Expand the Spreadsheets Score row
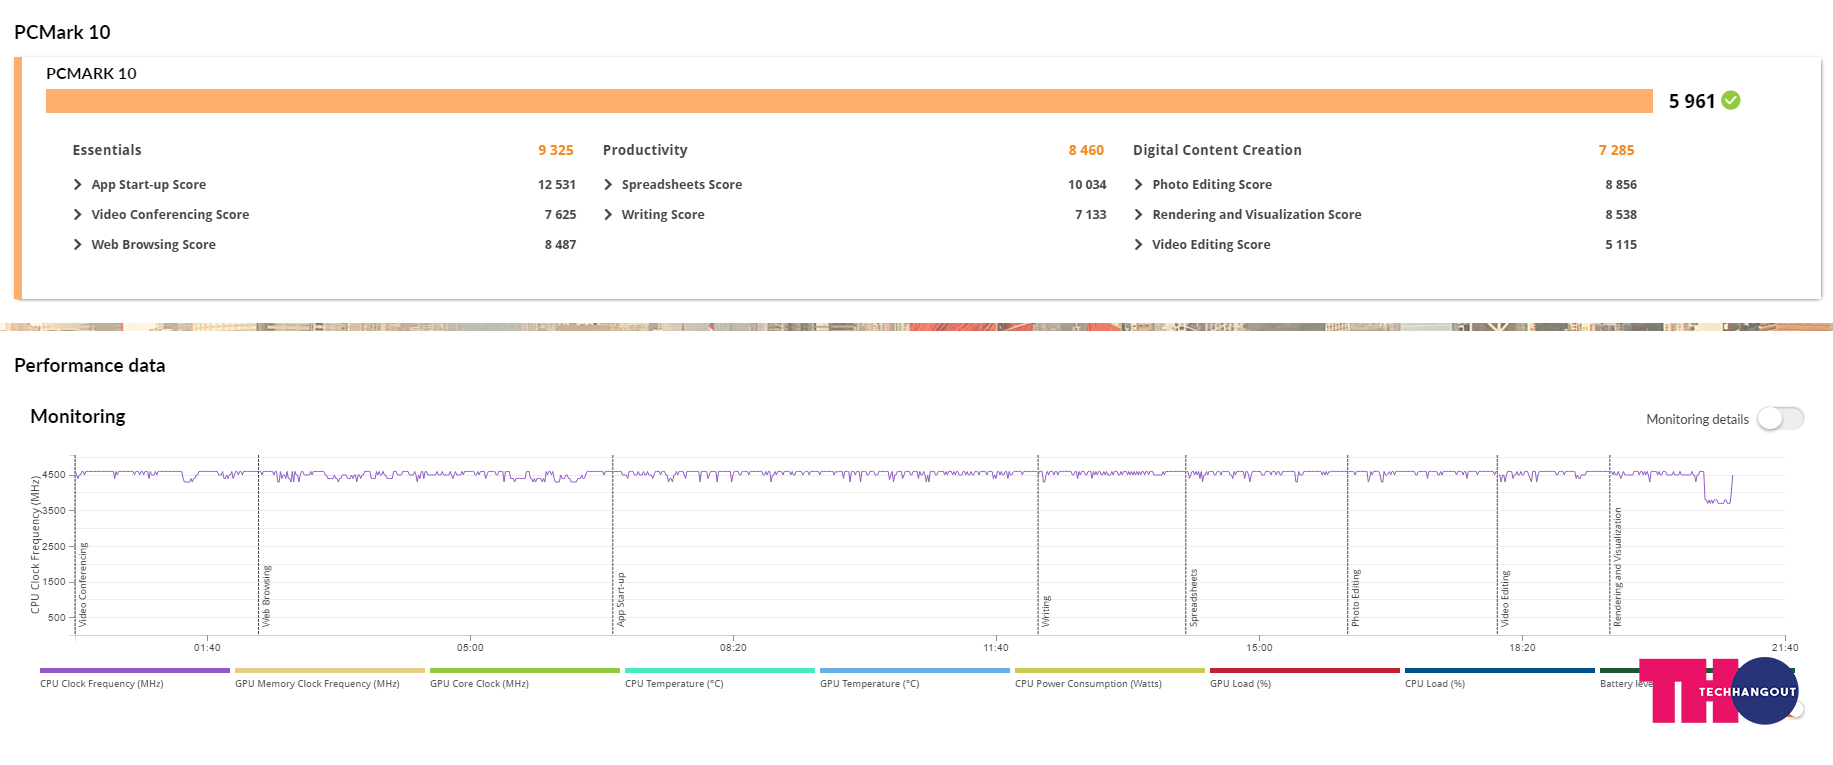Viewport: 1833px width, 765px height. pos(608,185)
